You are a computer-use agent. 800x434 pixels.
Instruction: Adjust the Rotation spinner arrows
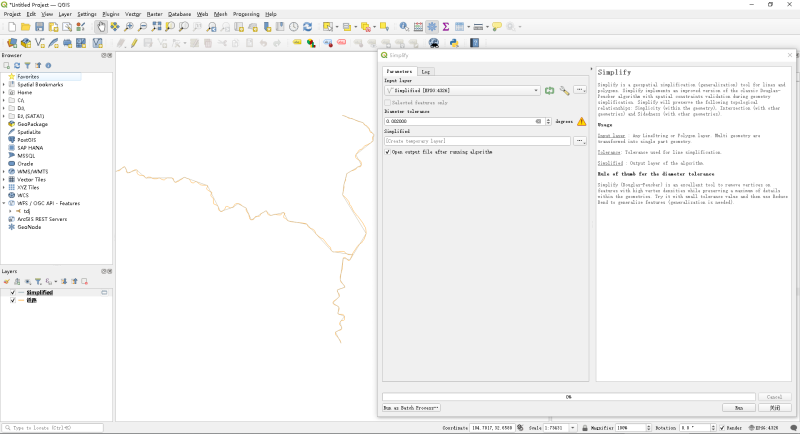[713, 428]
